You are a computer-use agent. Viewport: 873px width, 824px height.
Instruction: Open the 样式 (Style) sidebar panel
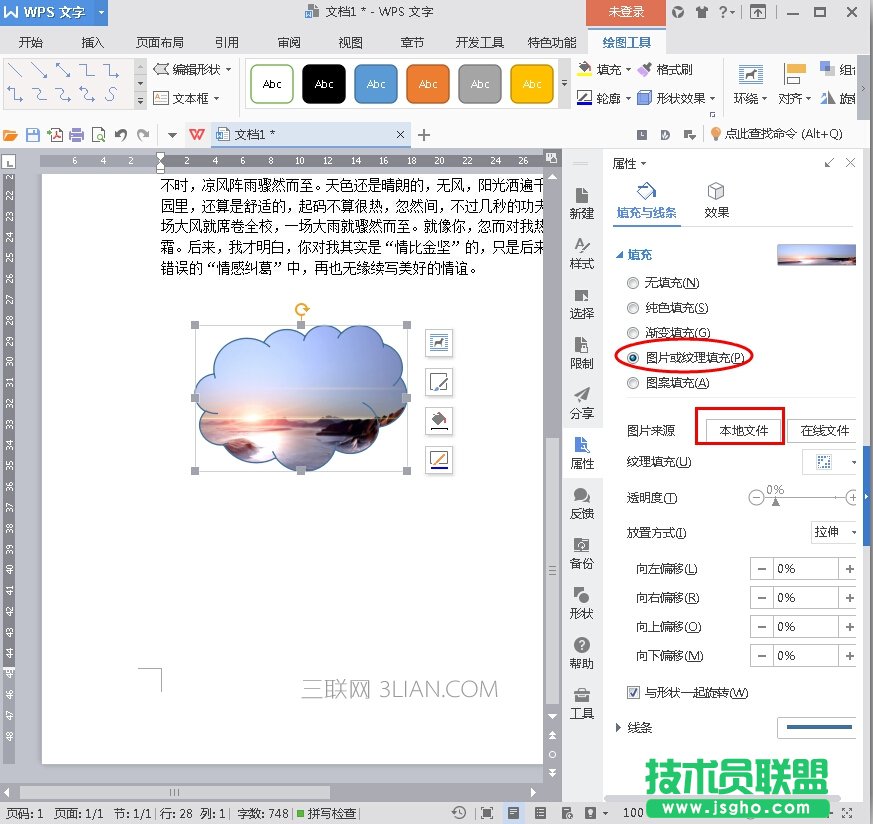click(581, 252)
